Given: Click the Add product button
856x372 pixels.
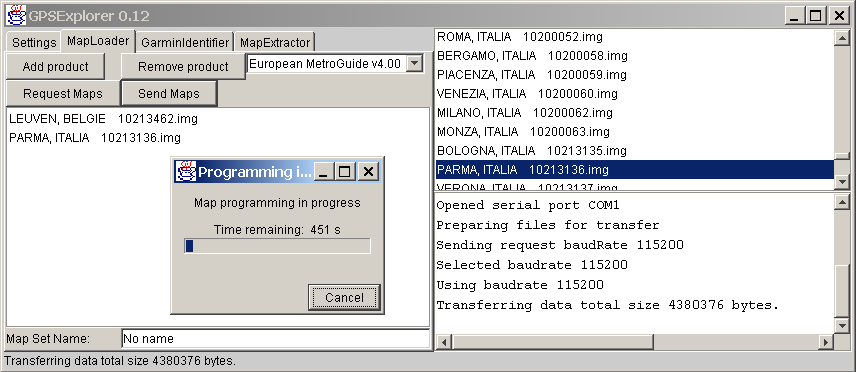Looking at the screenshot, I should tap(55, 67).
